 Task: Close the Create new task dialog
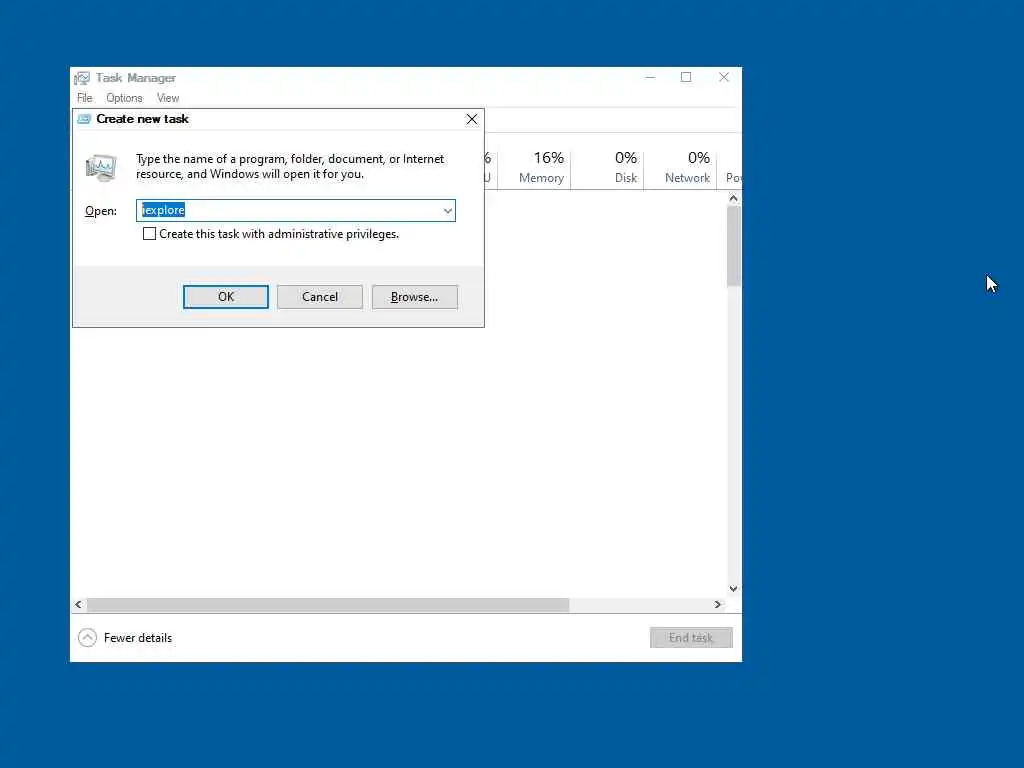coord(472,120)
